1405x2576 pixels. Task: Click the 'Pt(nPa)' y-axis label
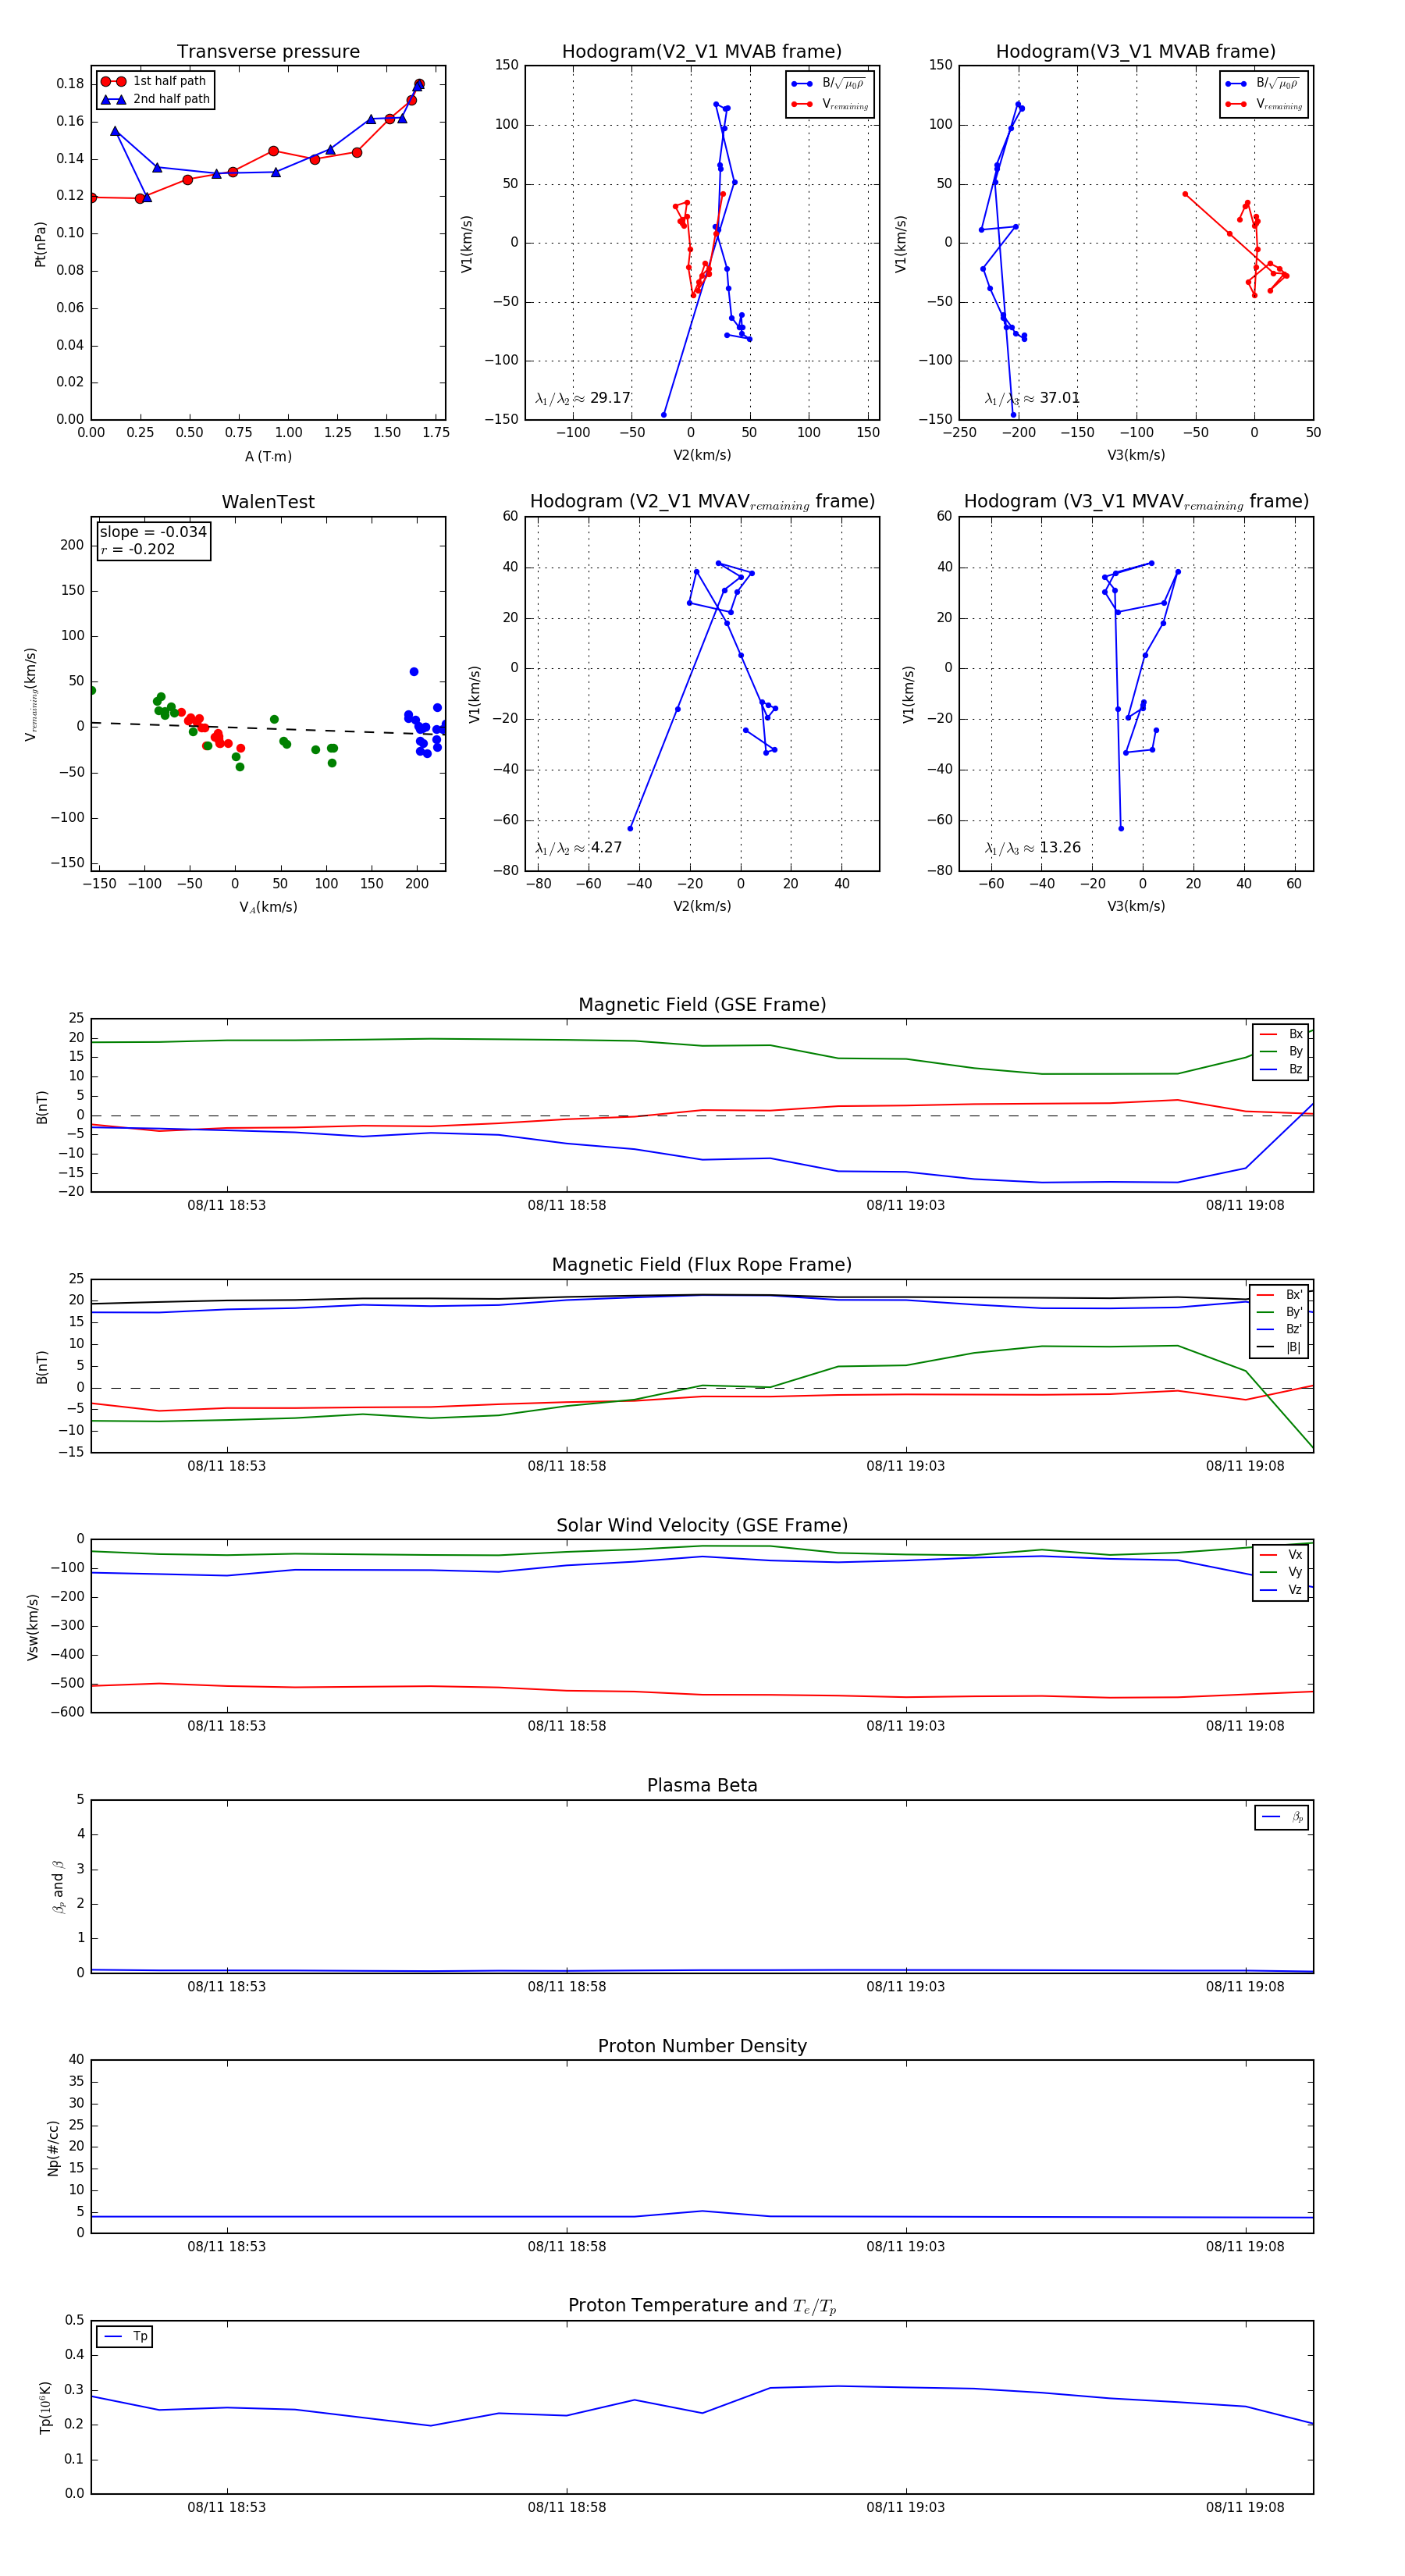pos(40,243)
